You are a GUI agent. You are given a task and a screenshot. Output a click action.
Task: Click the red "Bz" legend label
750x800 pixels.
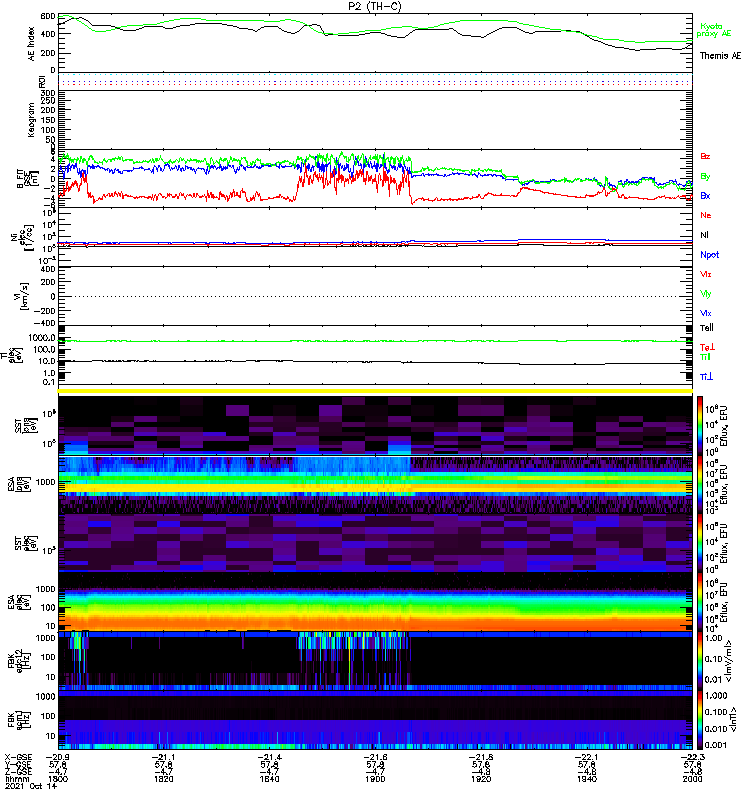pos(705,156)
